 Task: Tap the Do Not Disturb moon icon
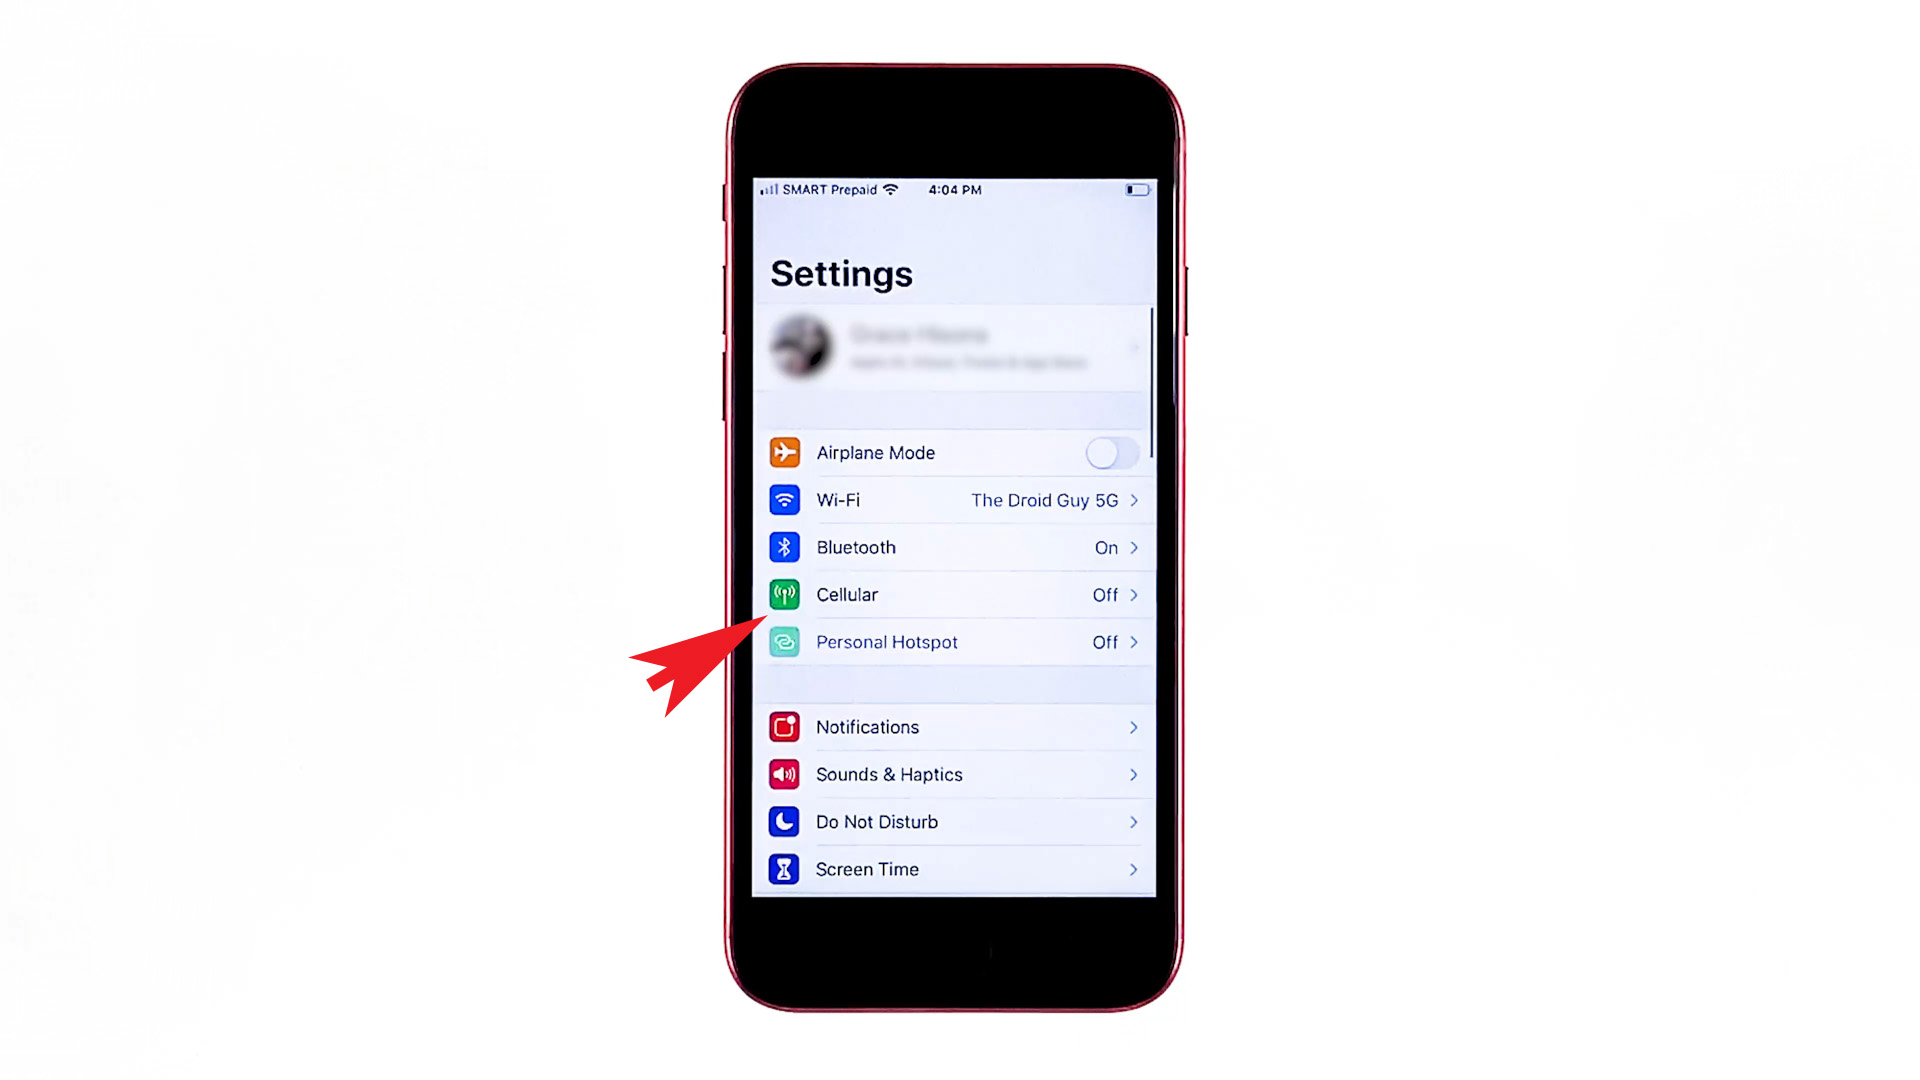(785, 822)
